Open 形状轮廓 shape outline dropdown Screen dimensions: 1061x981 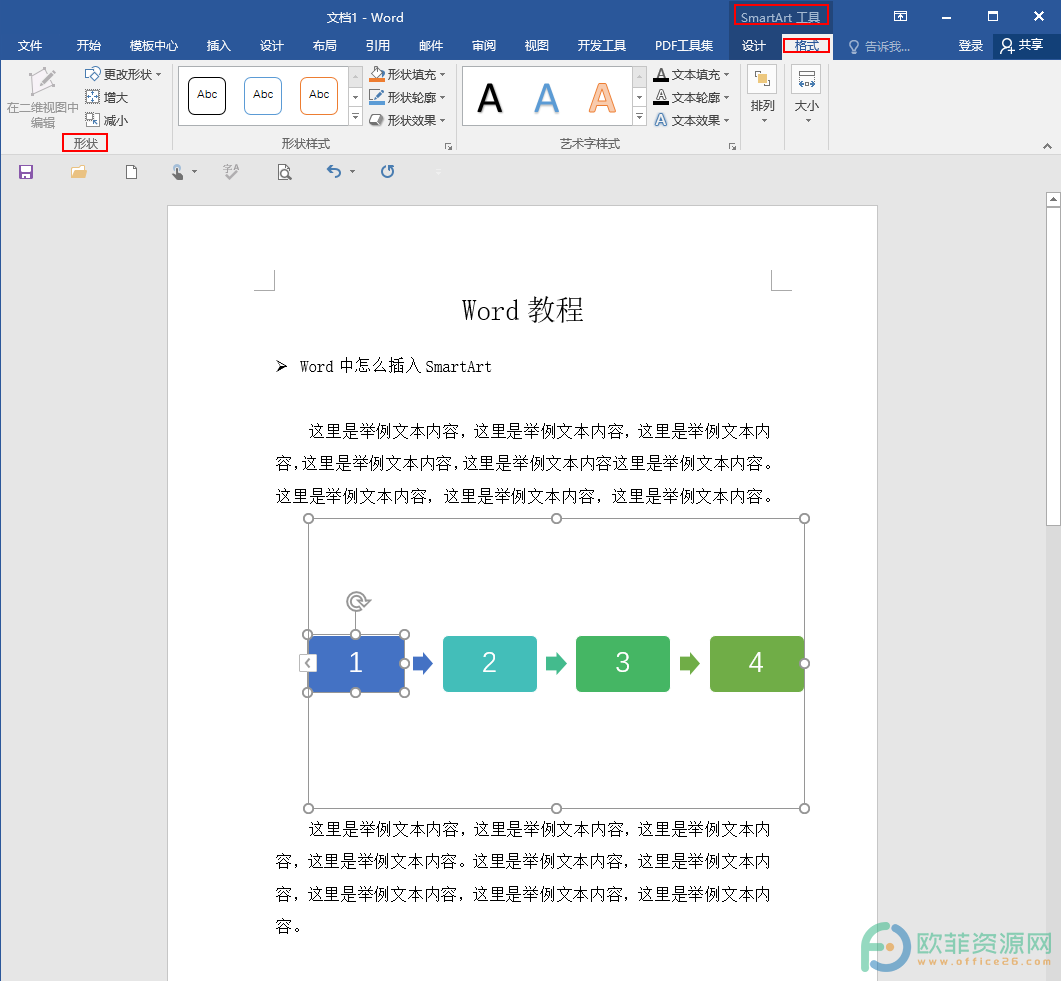407,97
